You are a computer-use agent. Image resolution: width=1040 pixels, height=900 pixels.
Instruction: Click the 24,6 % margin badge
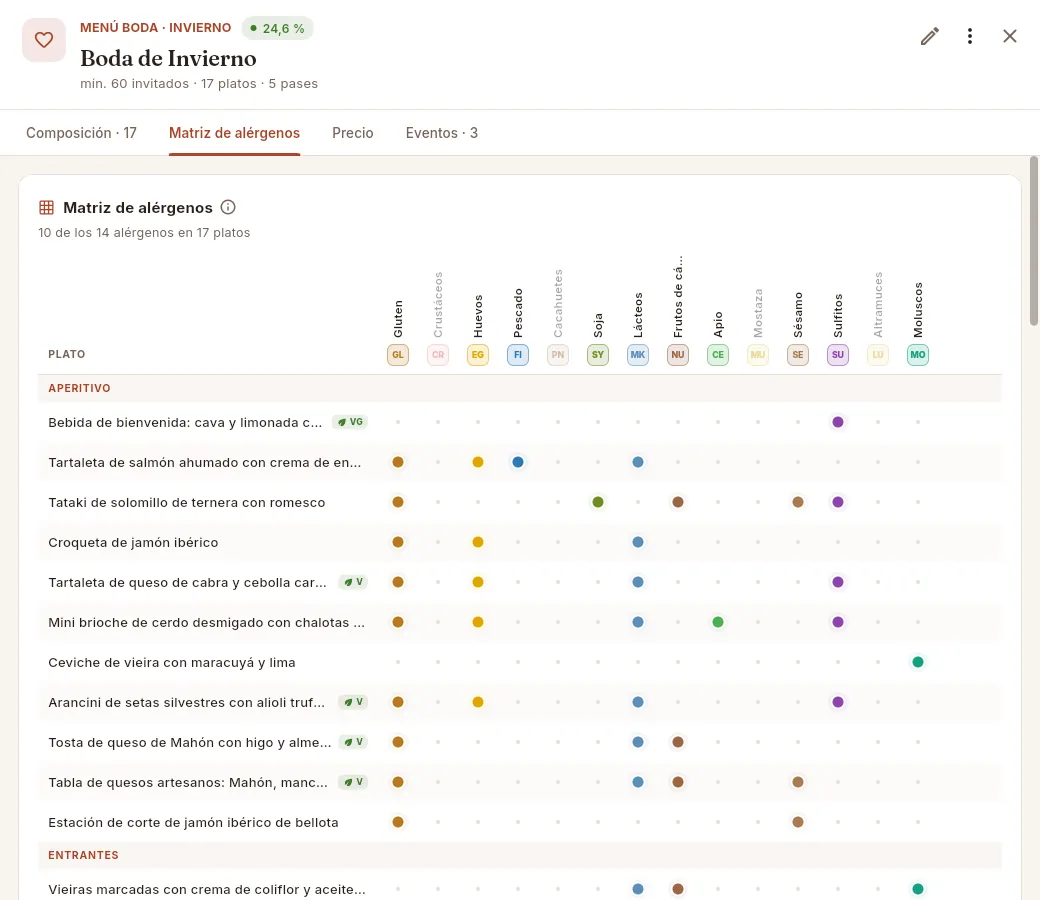pos(277,29)
